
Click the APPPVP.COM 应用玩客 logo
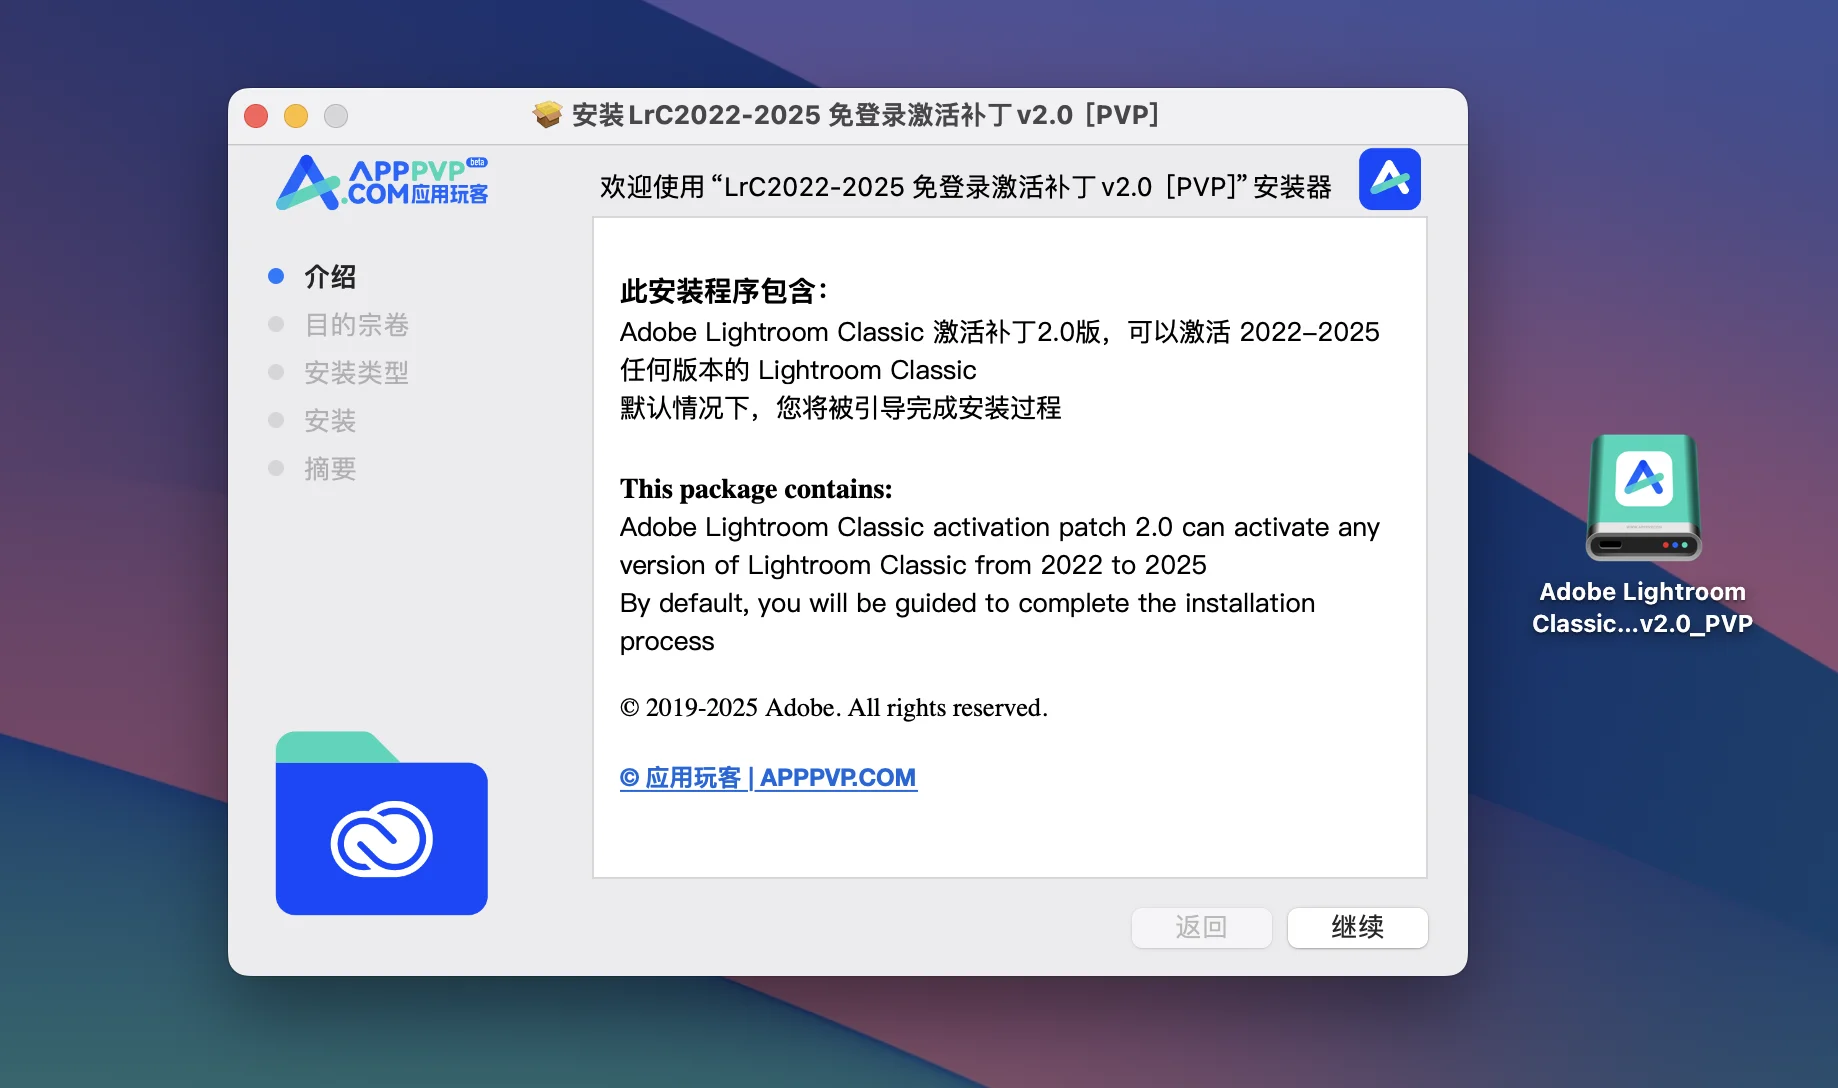(x=382, y=182)
